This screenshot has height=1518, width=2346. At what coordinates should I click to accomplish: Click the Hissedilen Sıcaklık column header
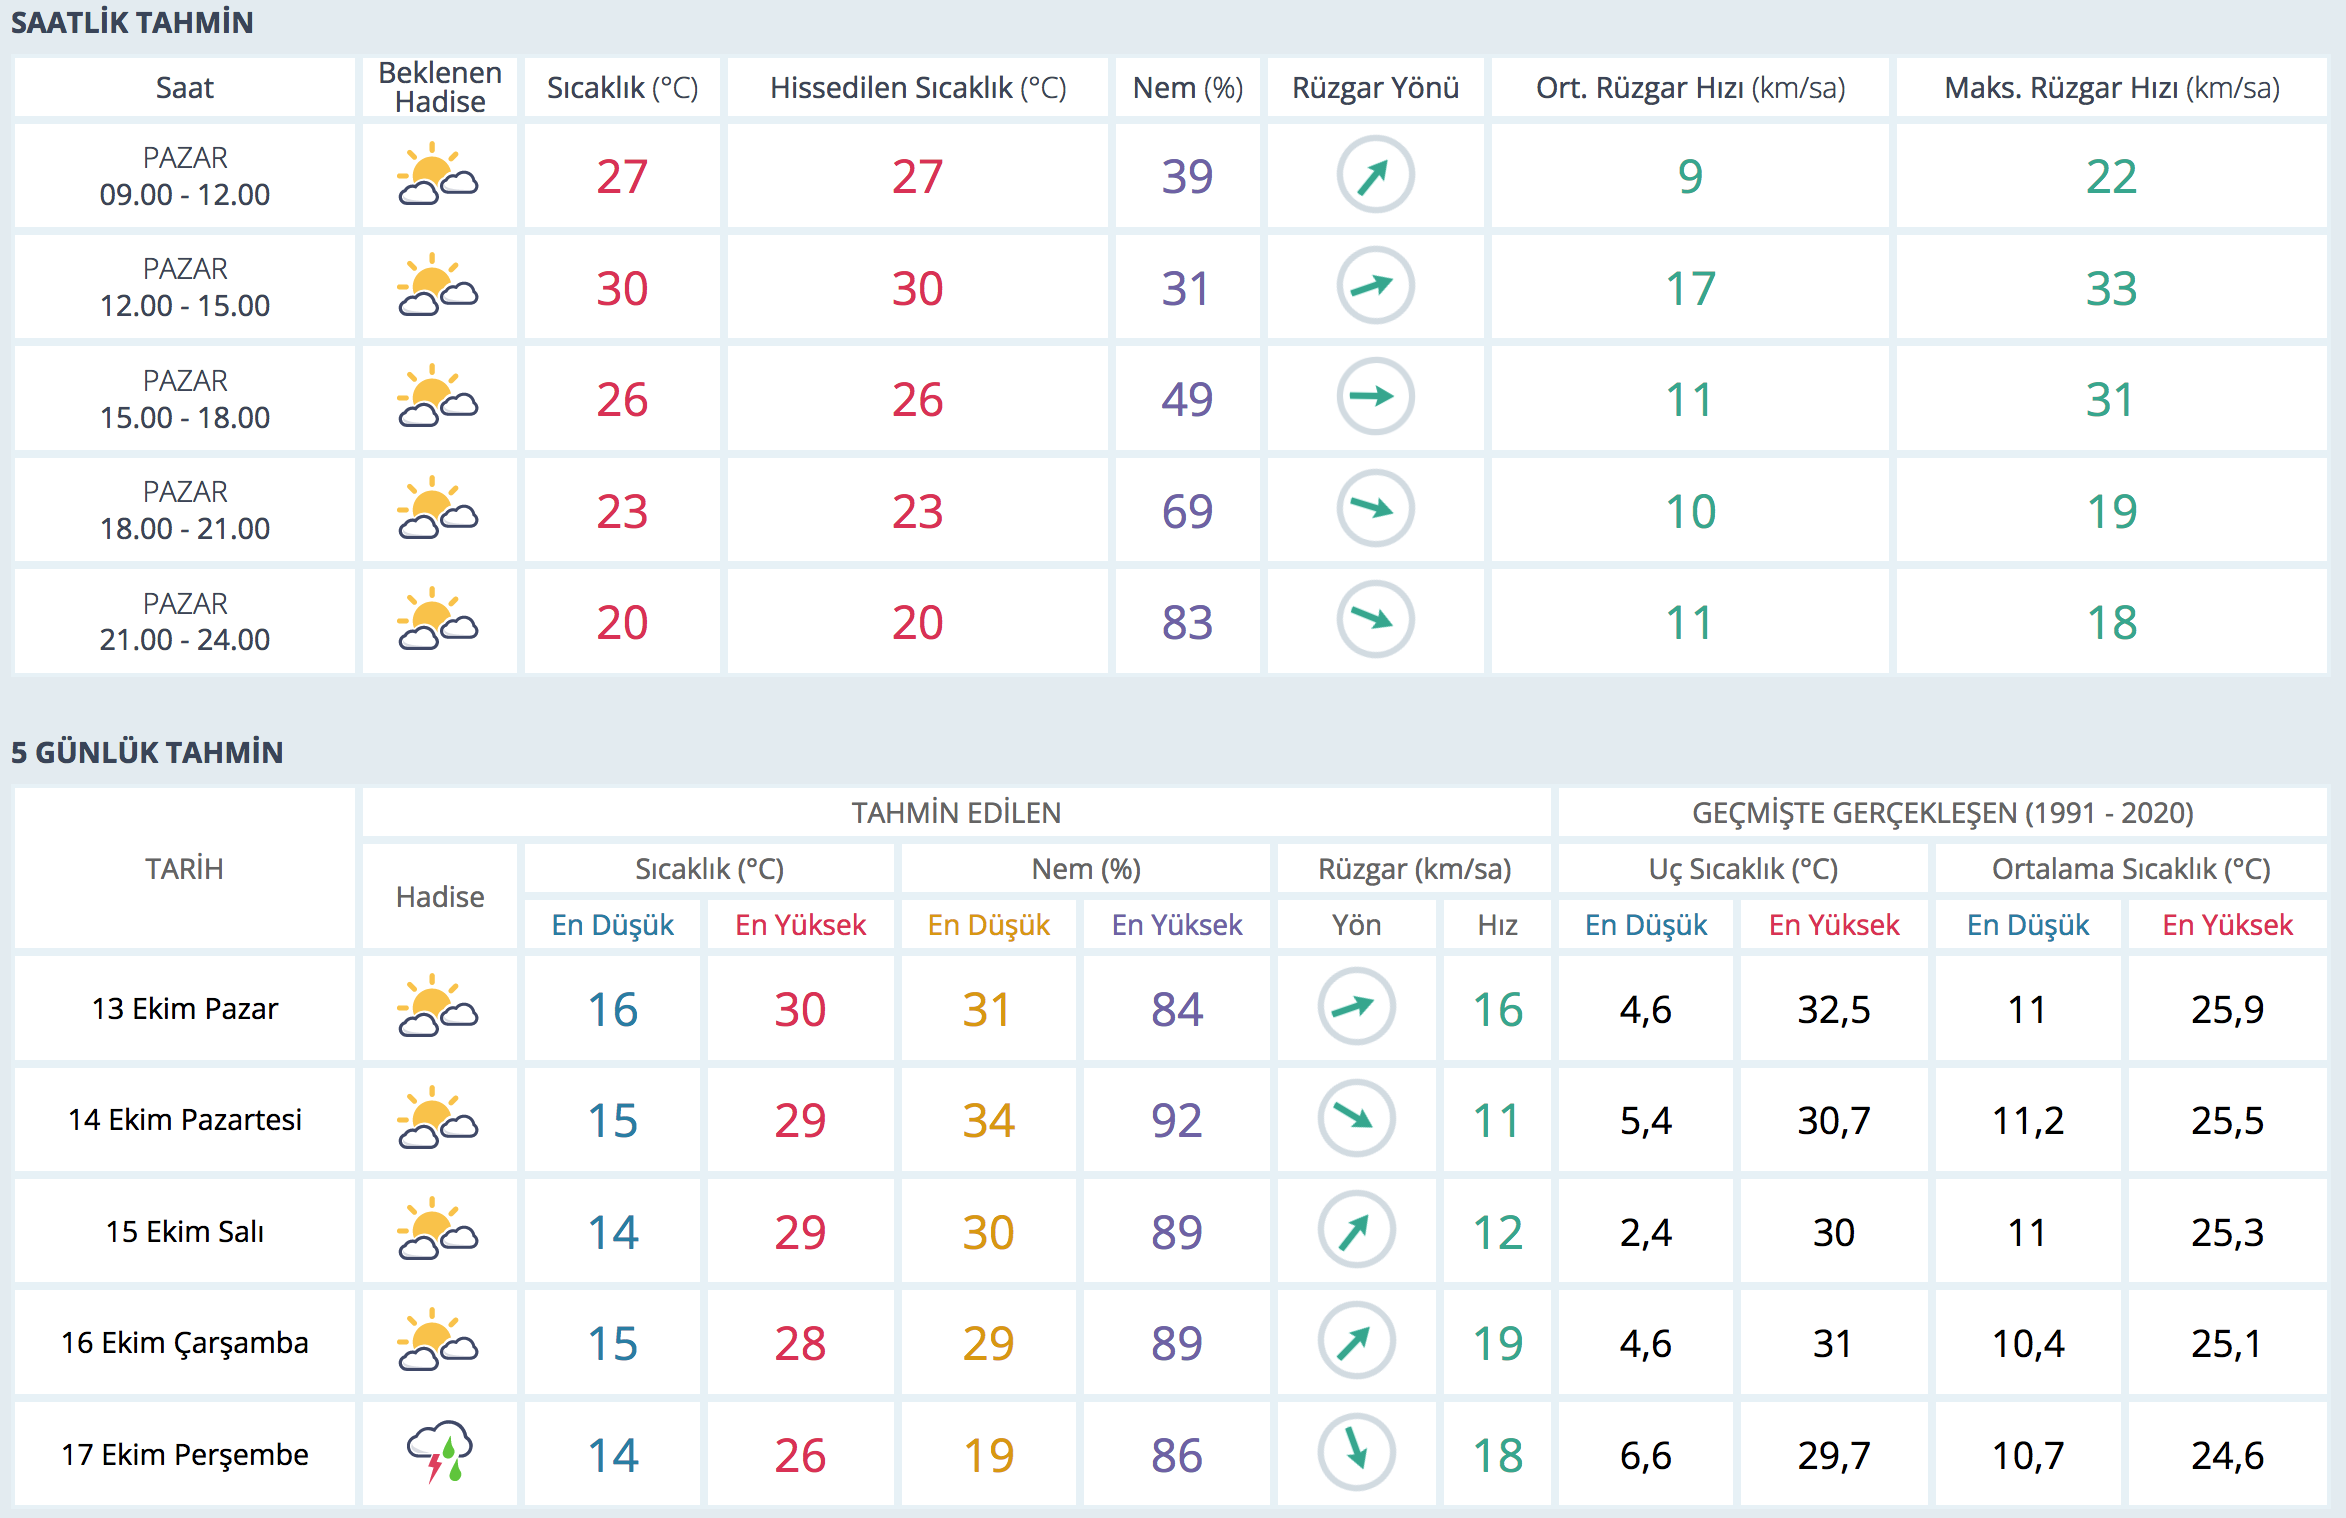[917, 88]
